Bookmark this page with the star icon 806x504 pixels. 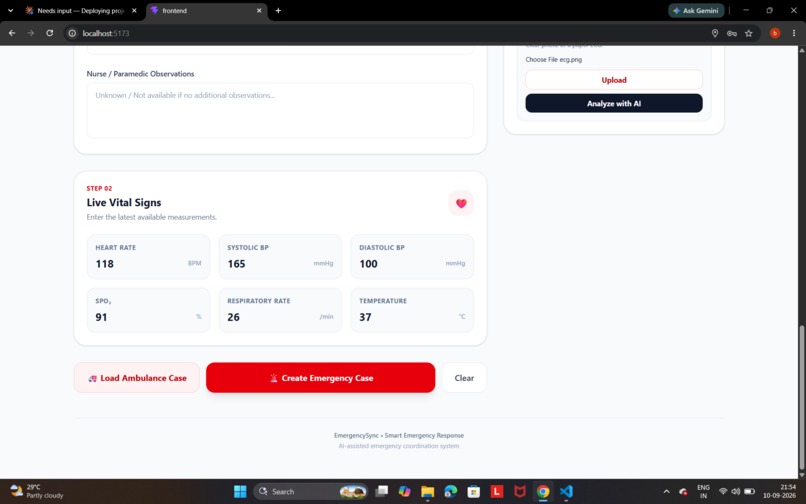[x=748, y=33]
